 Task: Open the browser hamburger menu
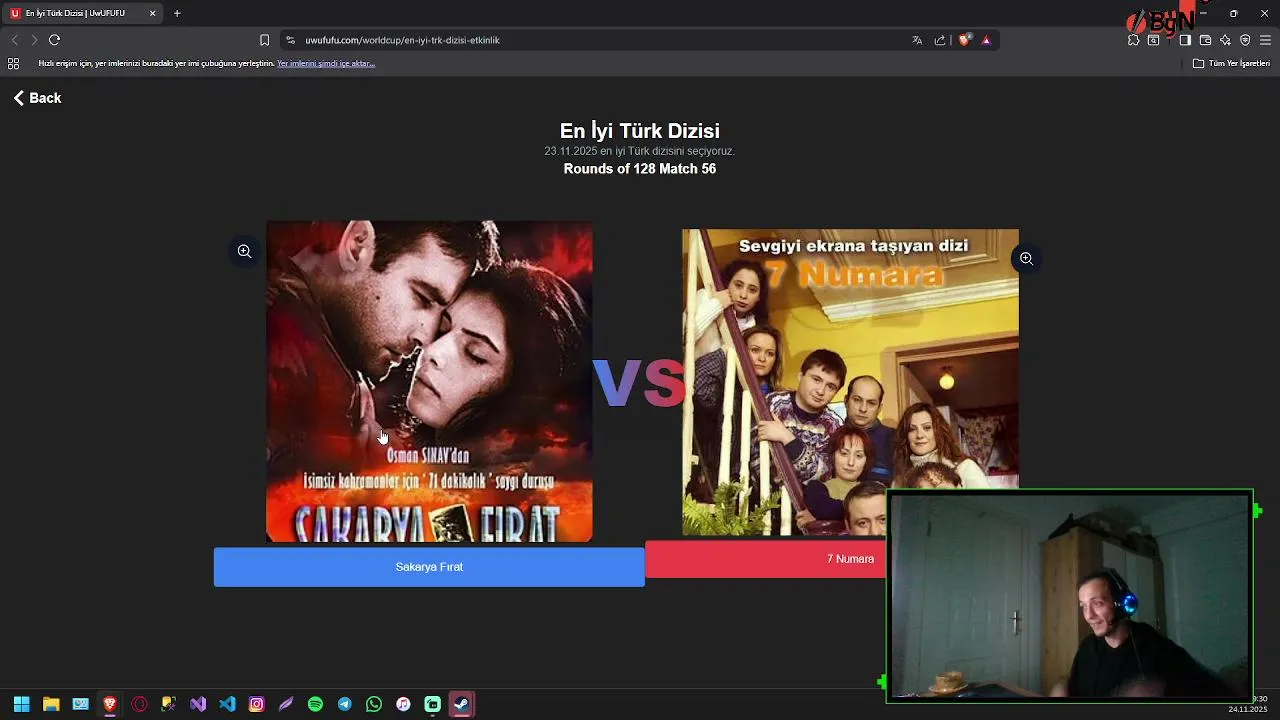[1265, 40]
